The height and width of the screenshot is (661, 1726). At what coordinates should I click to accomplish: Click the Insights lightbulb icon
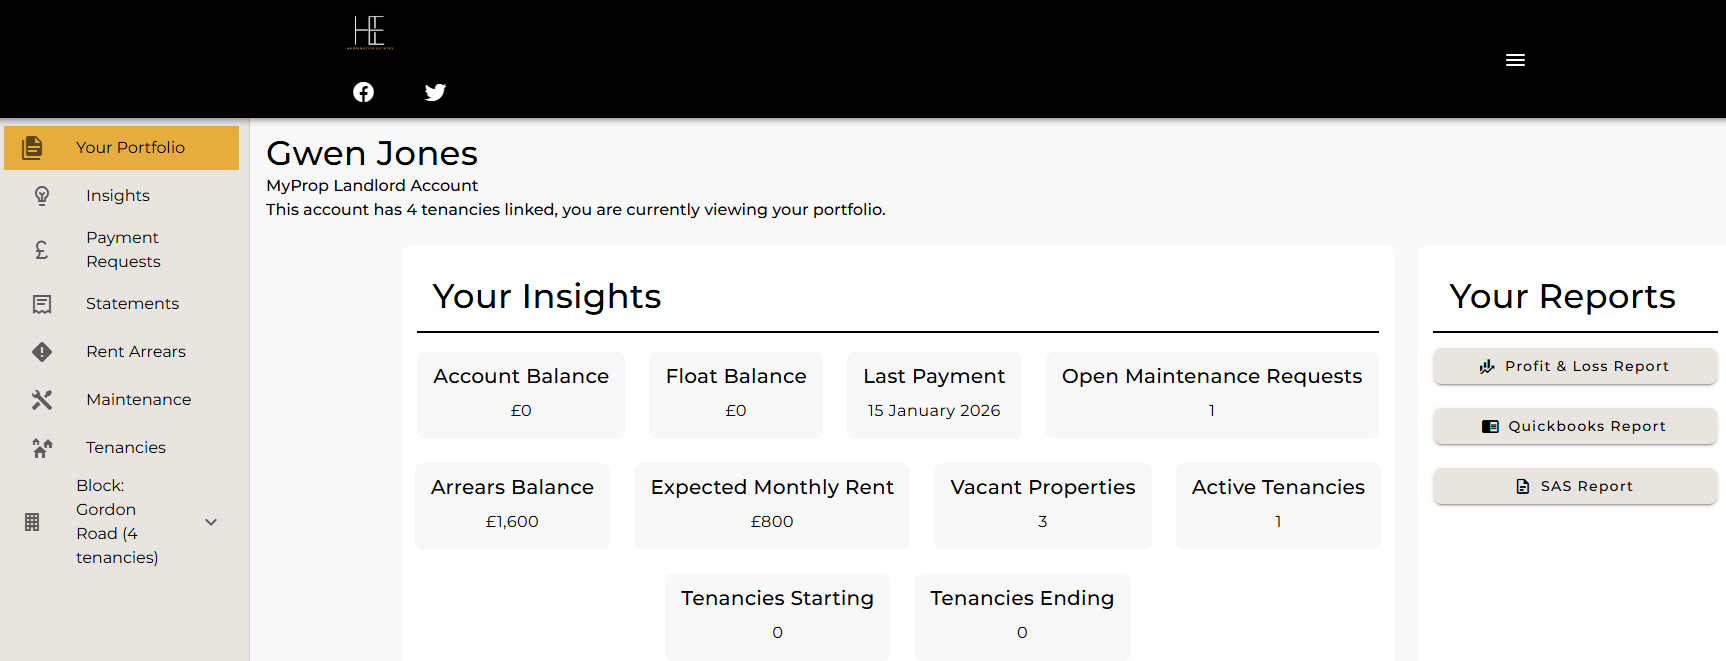click(42, 196)
